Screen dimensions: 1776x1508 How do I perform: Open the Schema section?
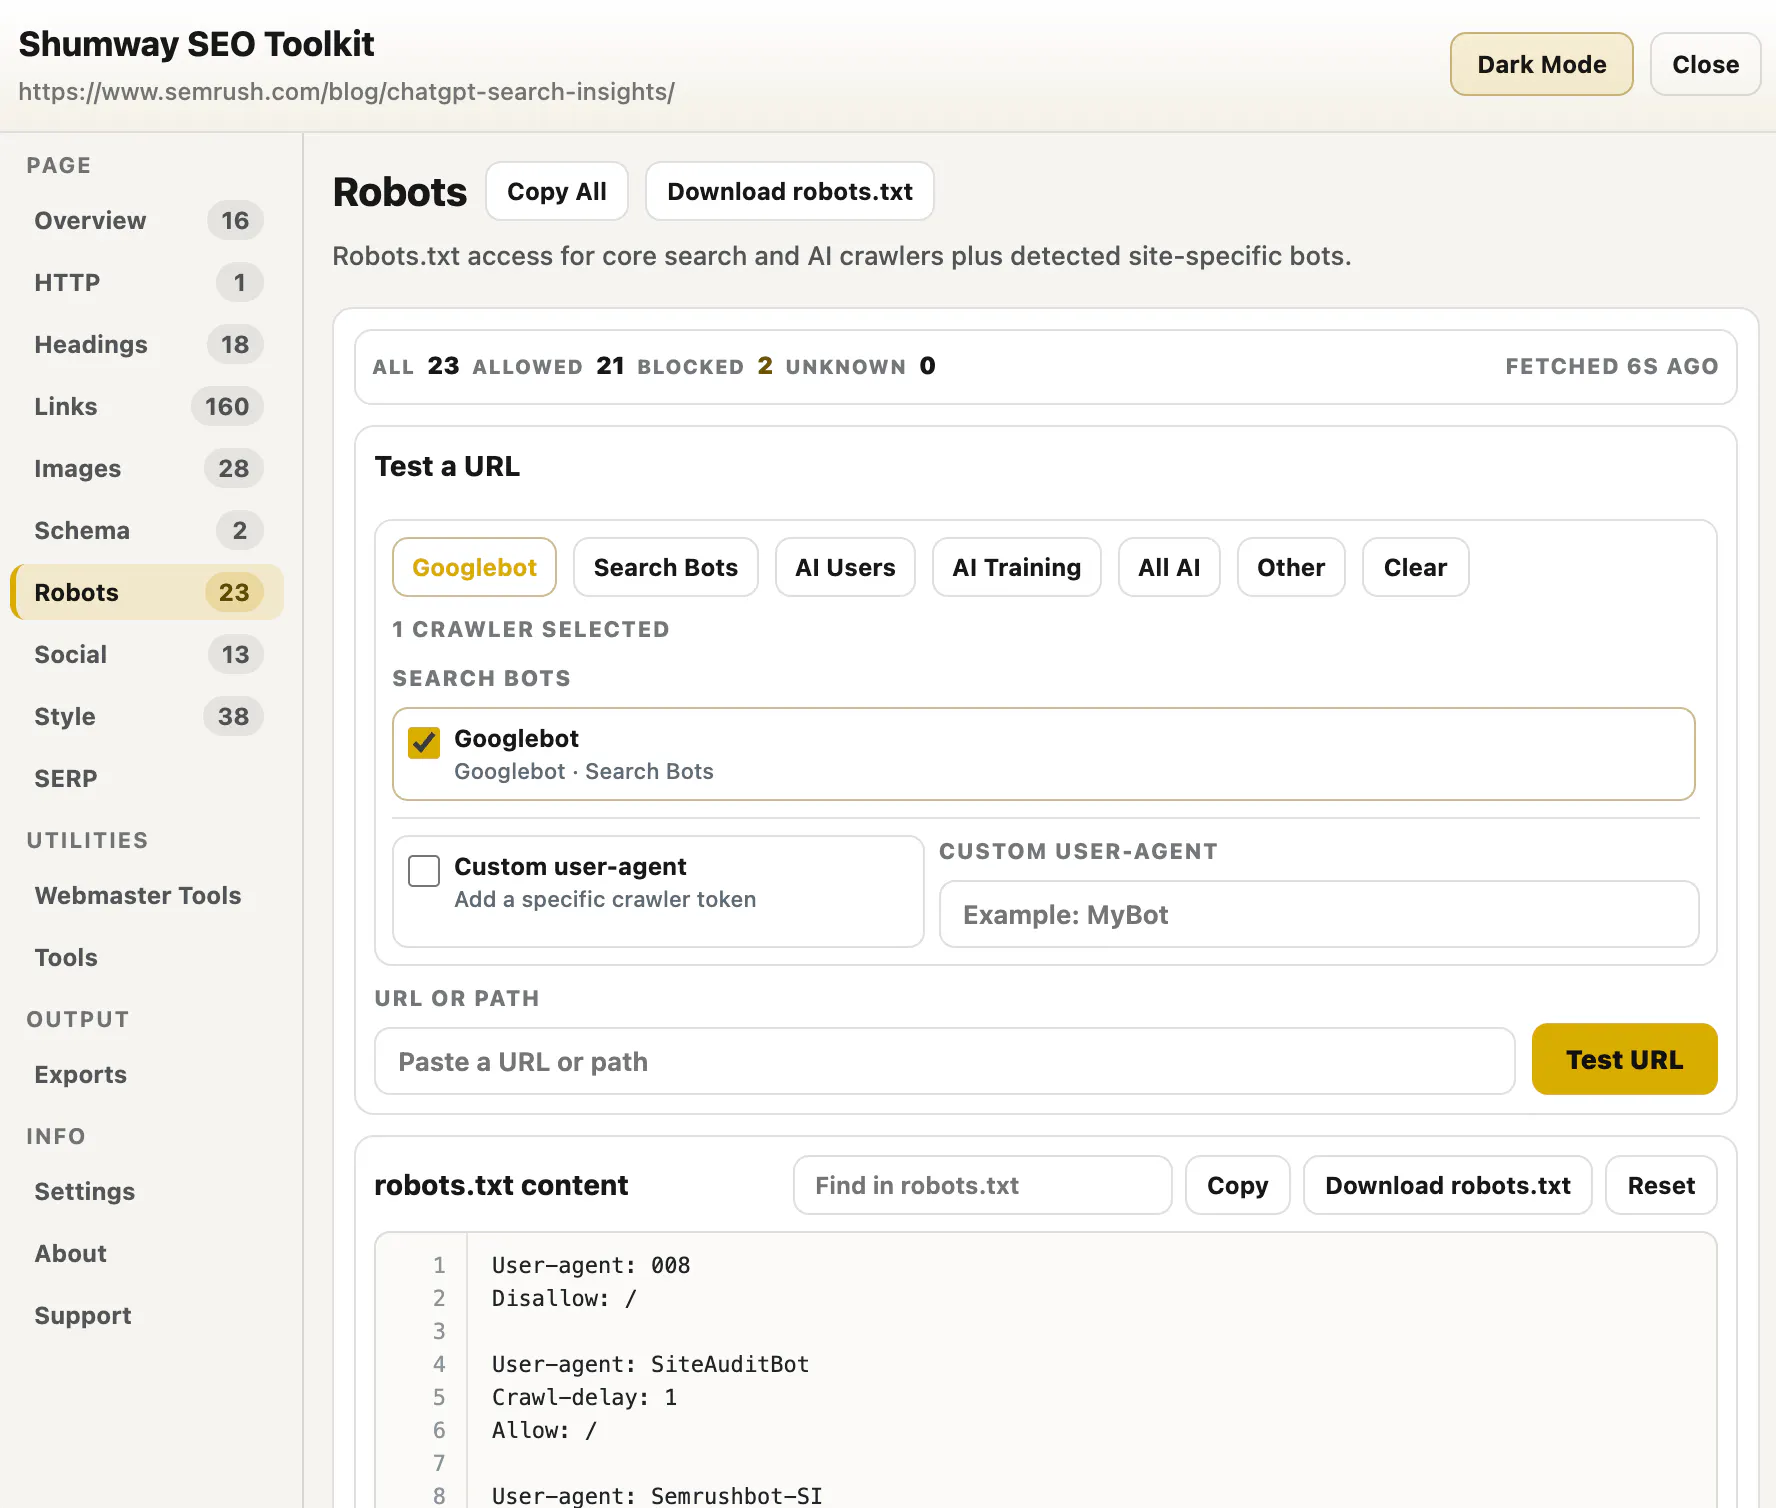tap(147, 530)
